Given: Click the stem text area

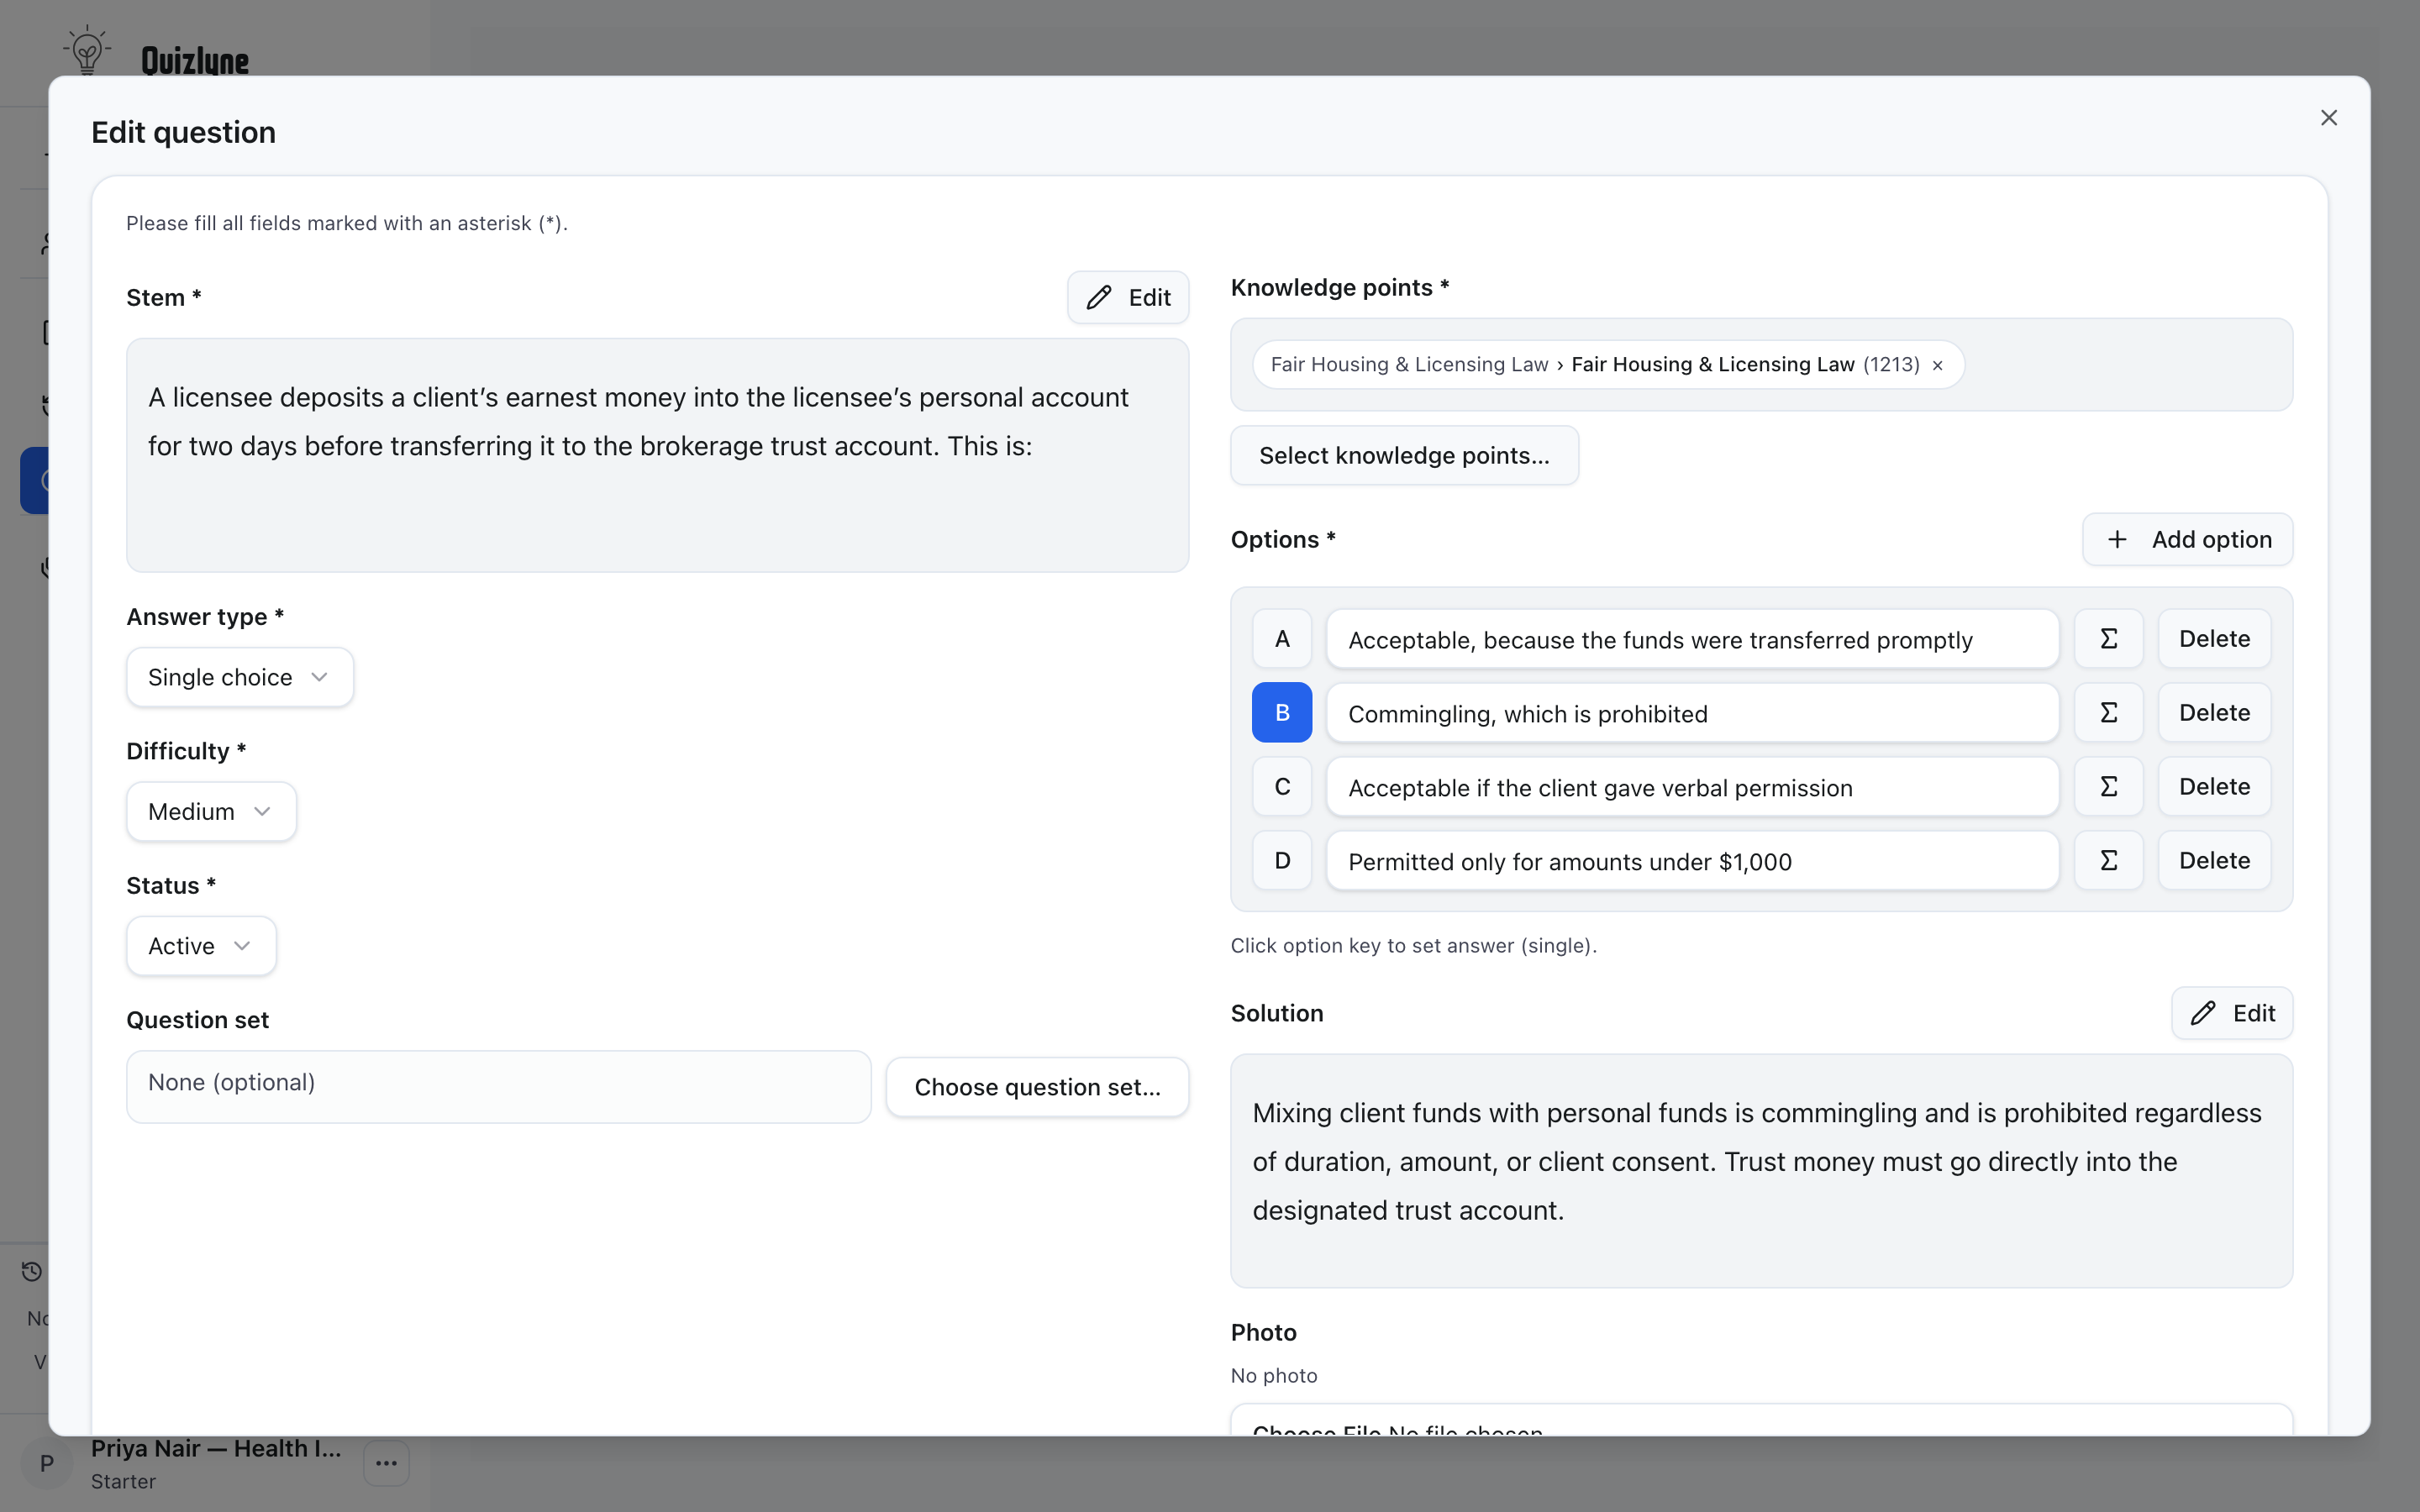Looking at the screenshot, I should (657, 455).
